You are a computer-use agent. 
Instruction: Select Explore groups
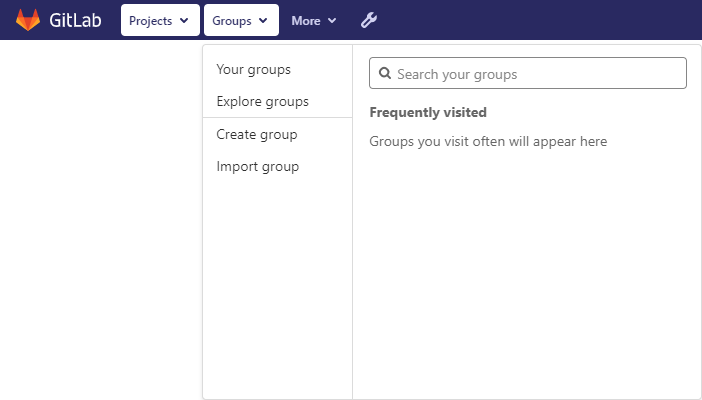click(262, 102)
